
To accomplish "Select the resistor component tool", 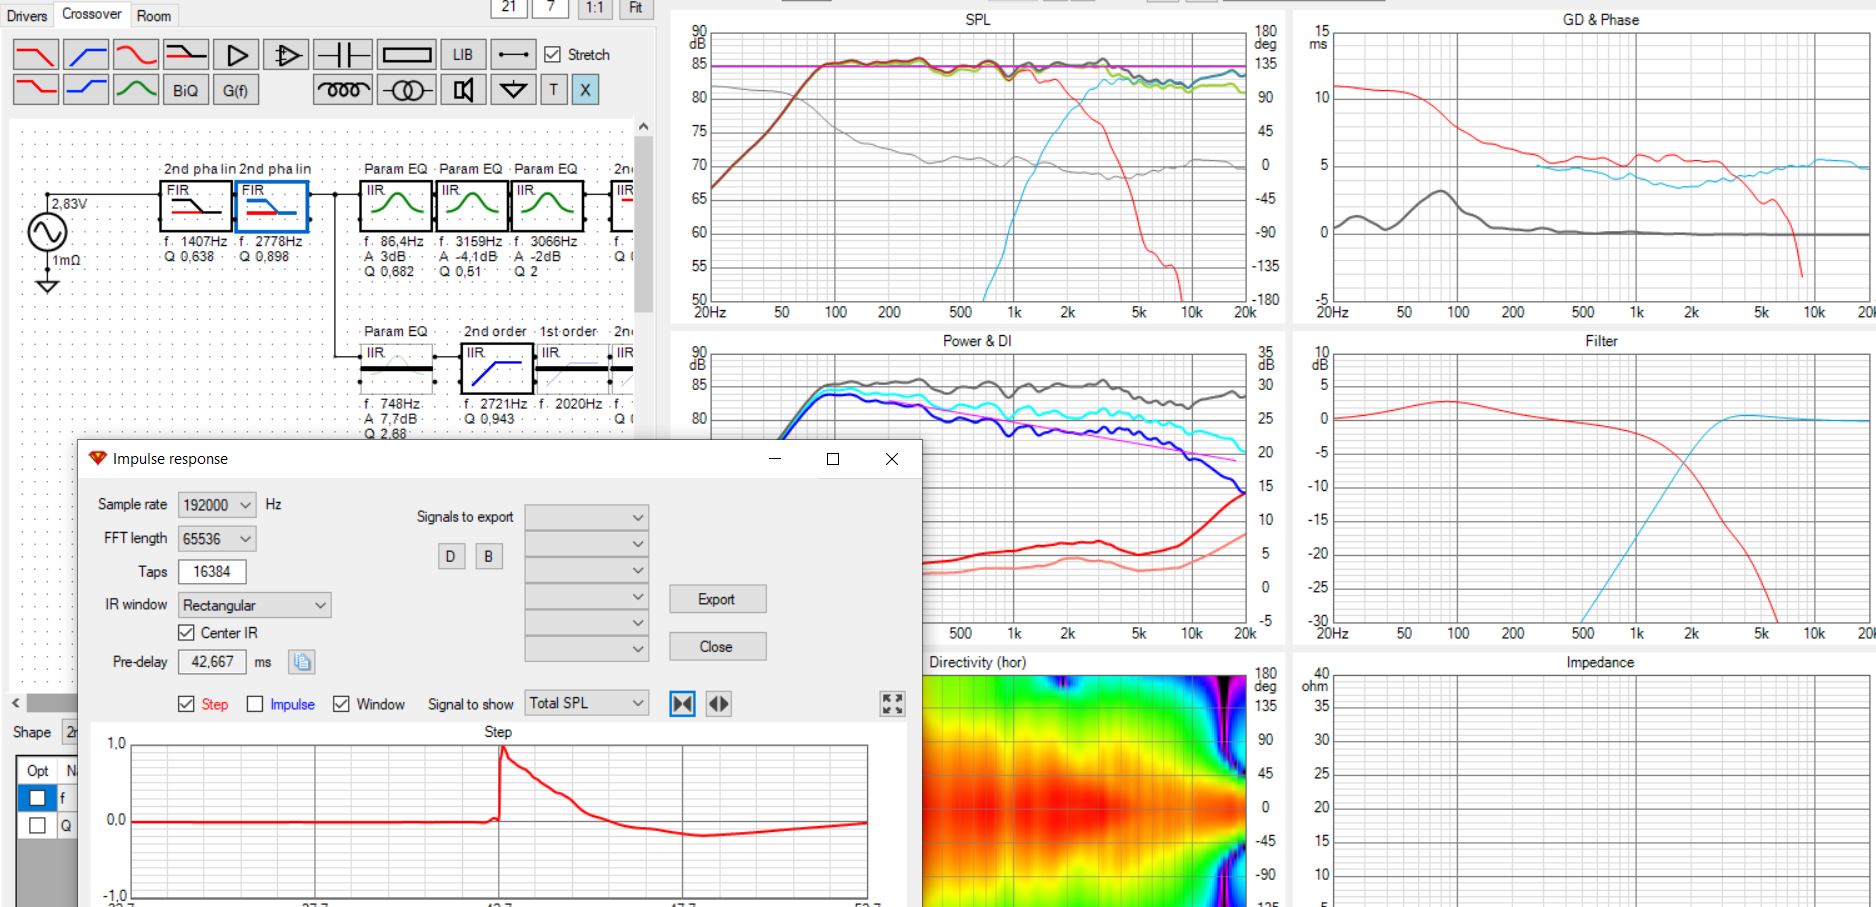I will [407, 55].
